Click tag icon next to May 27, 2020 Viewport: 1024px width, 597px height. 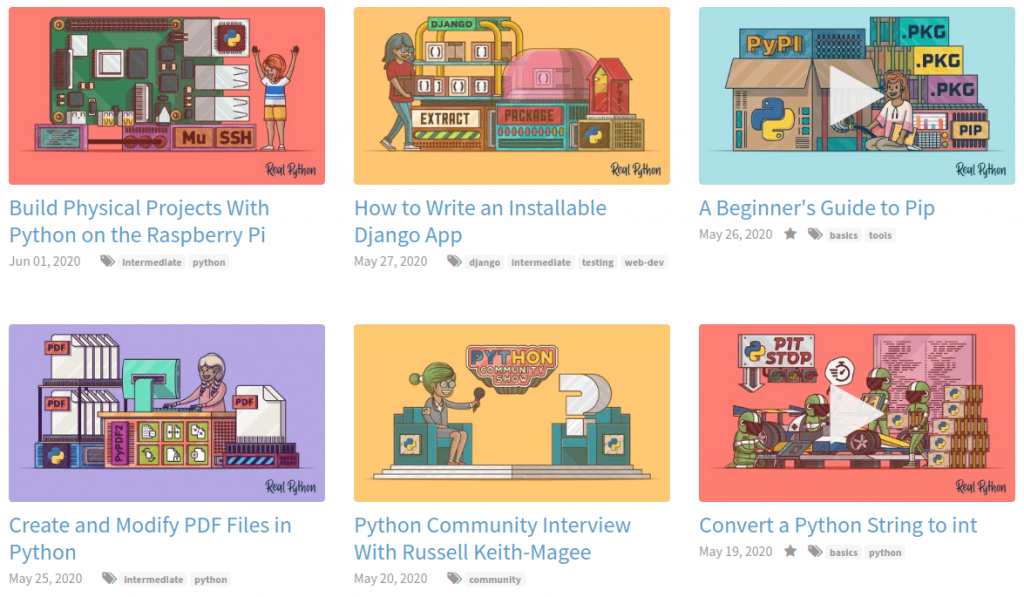454,262
